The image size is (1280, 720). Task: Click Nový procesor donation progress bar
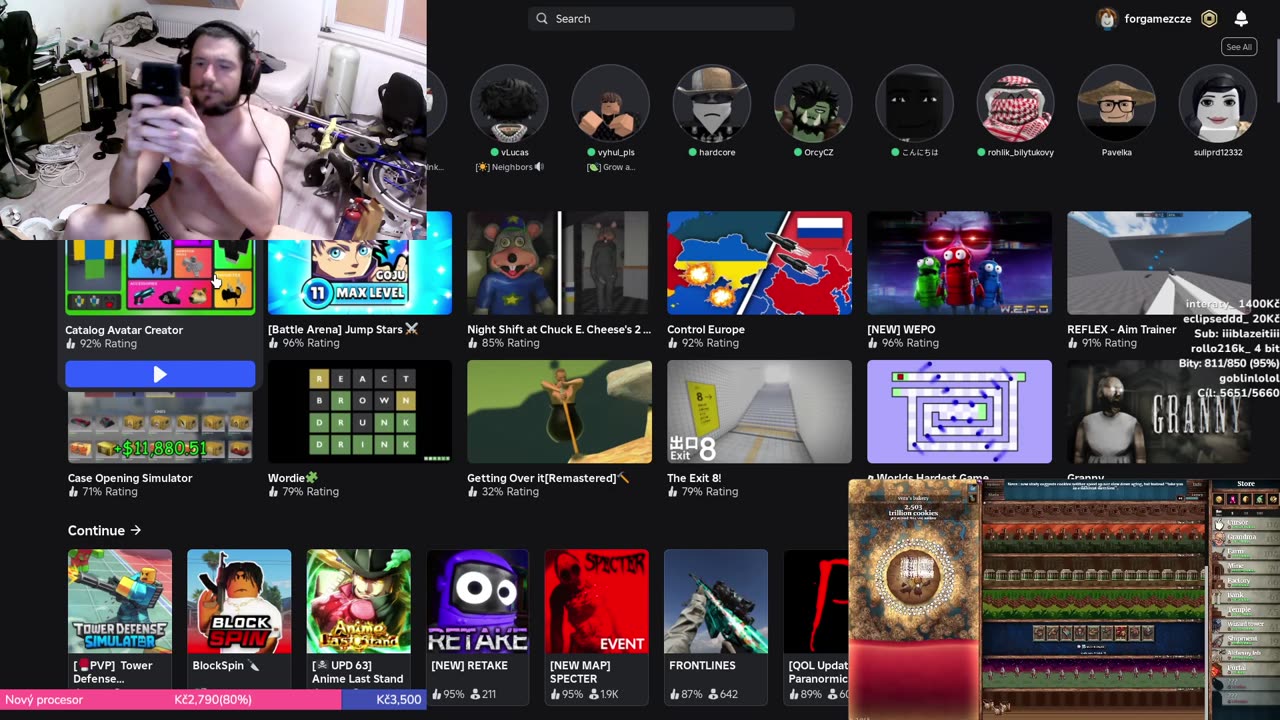point(213,700)
